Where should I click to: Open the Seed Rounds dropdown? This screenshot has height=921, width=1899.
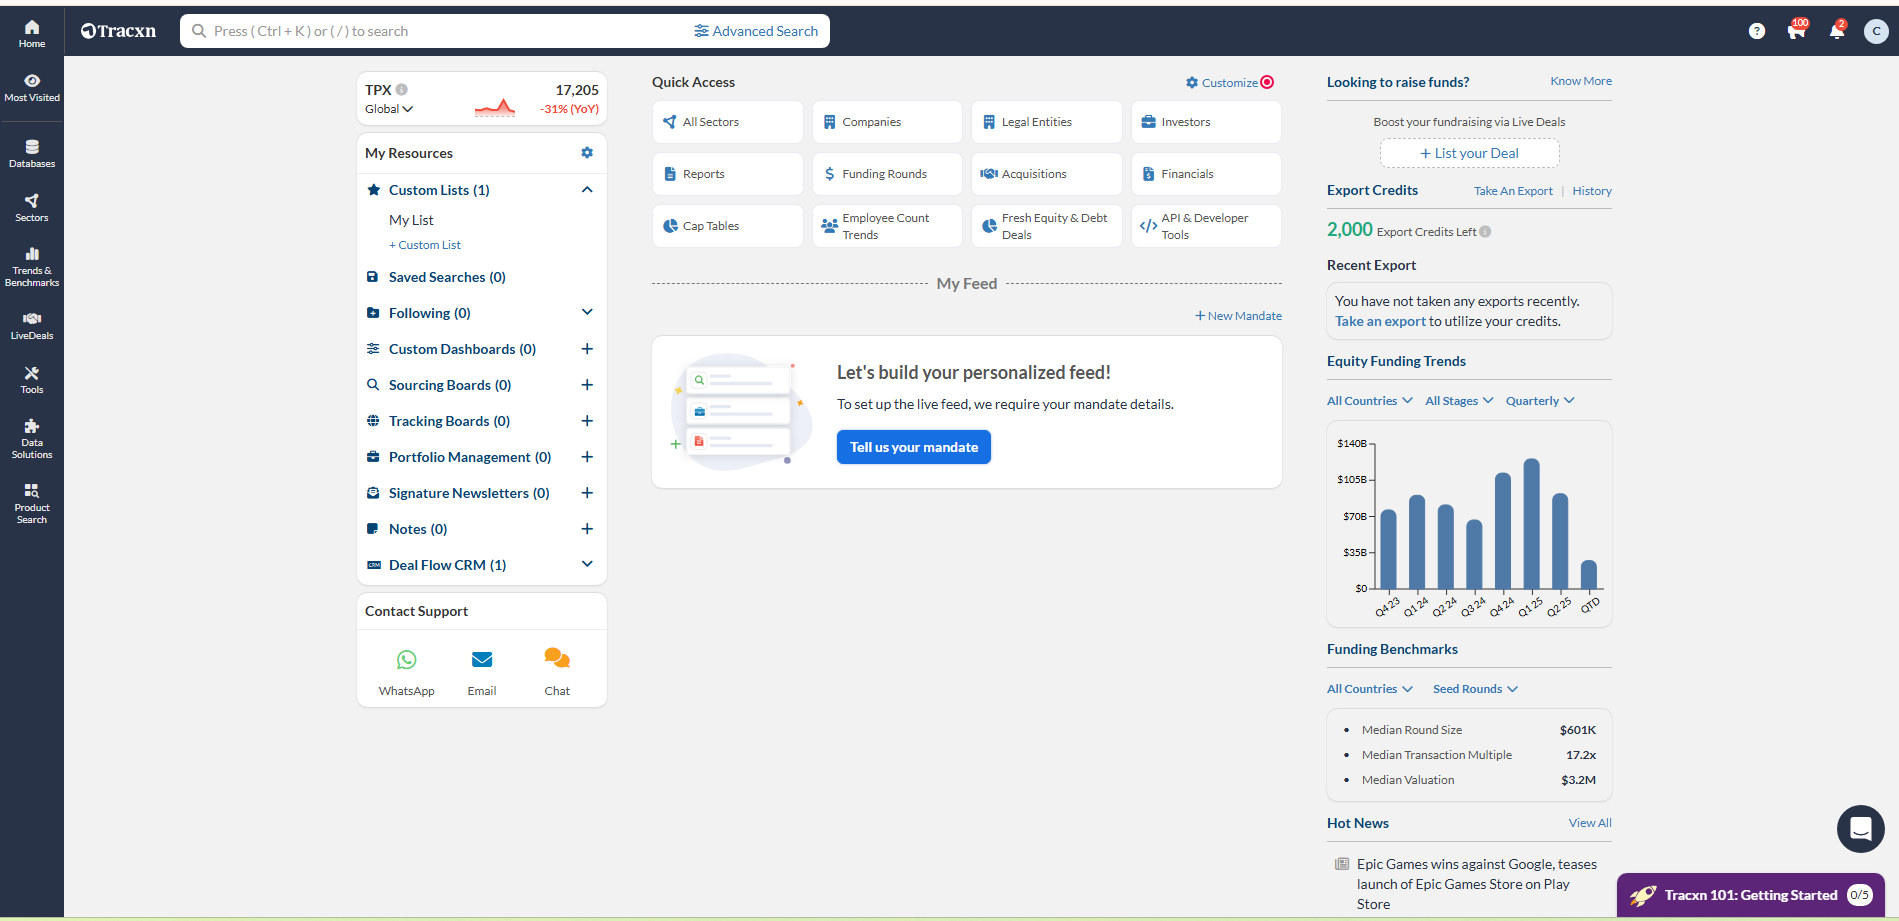[x=1474, y=689]
